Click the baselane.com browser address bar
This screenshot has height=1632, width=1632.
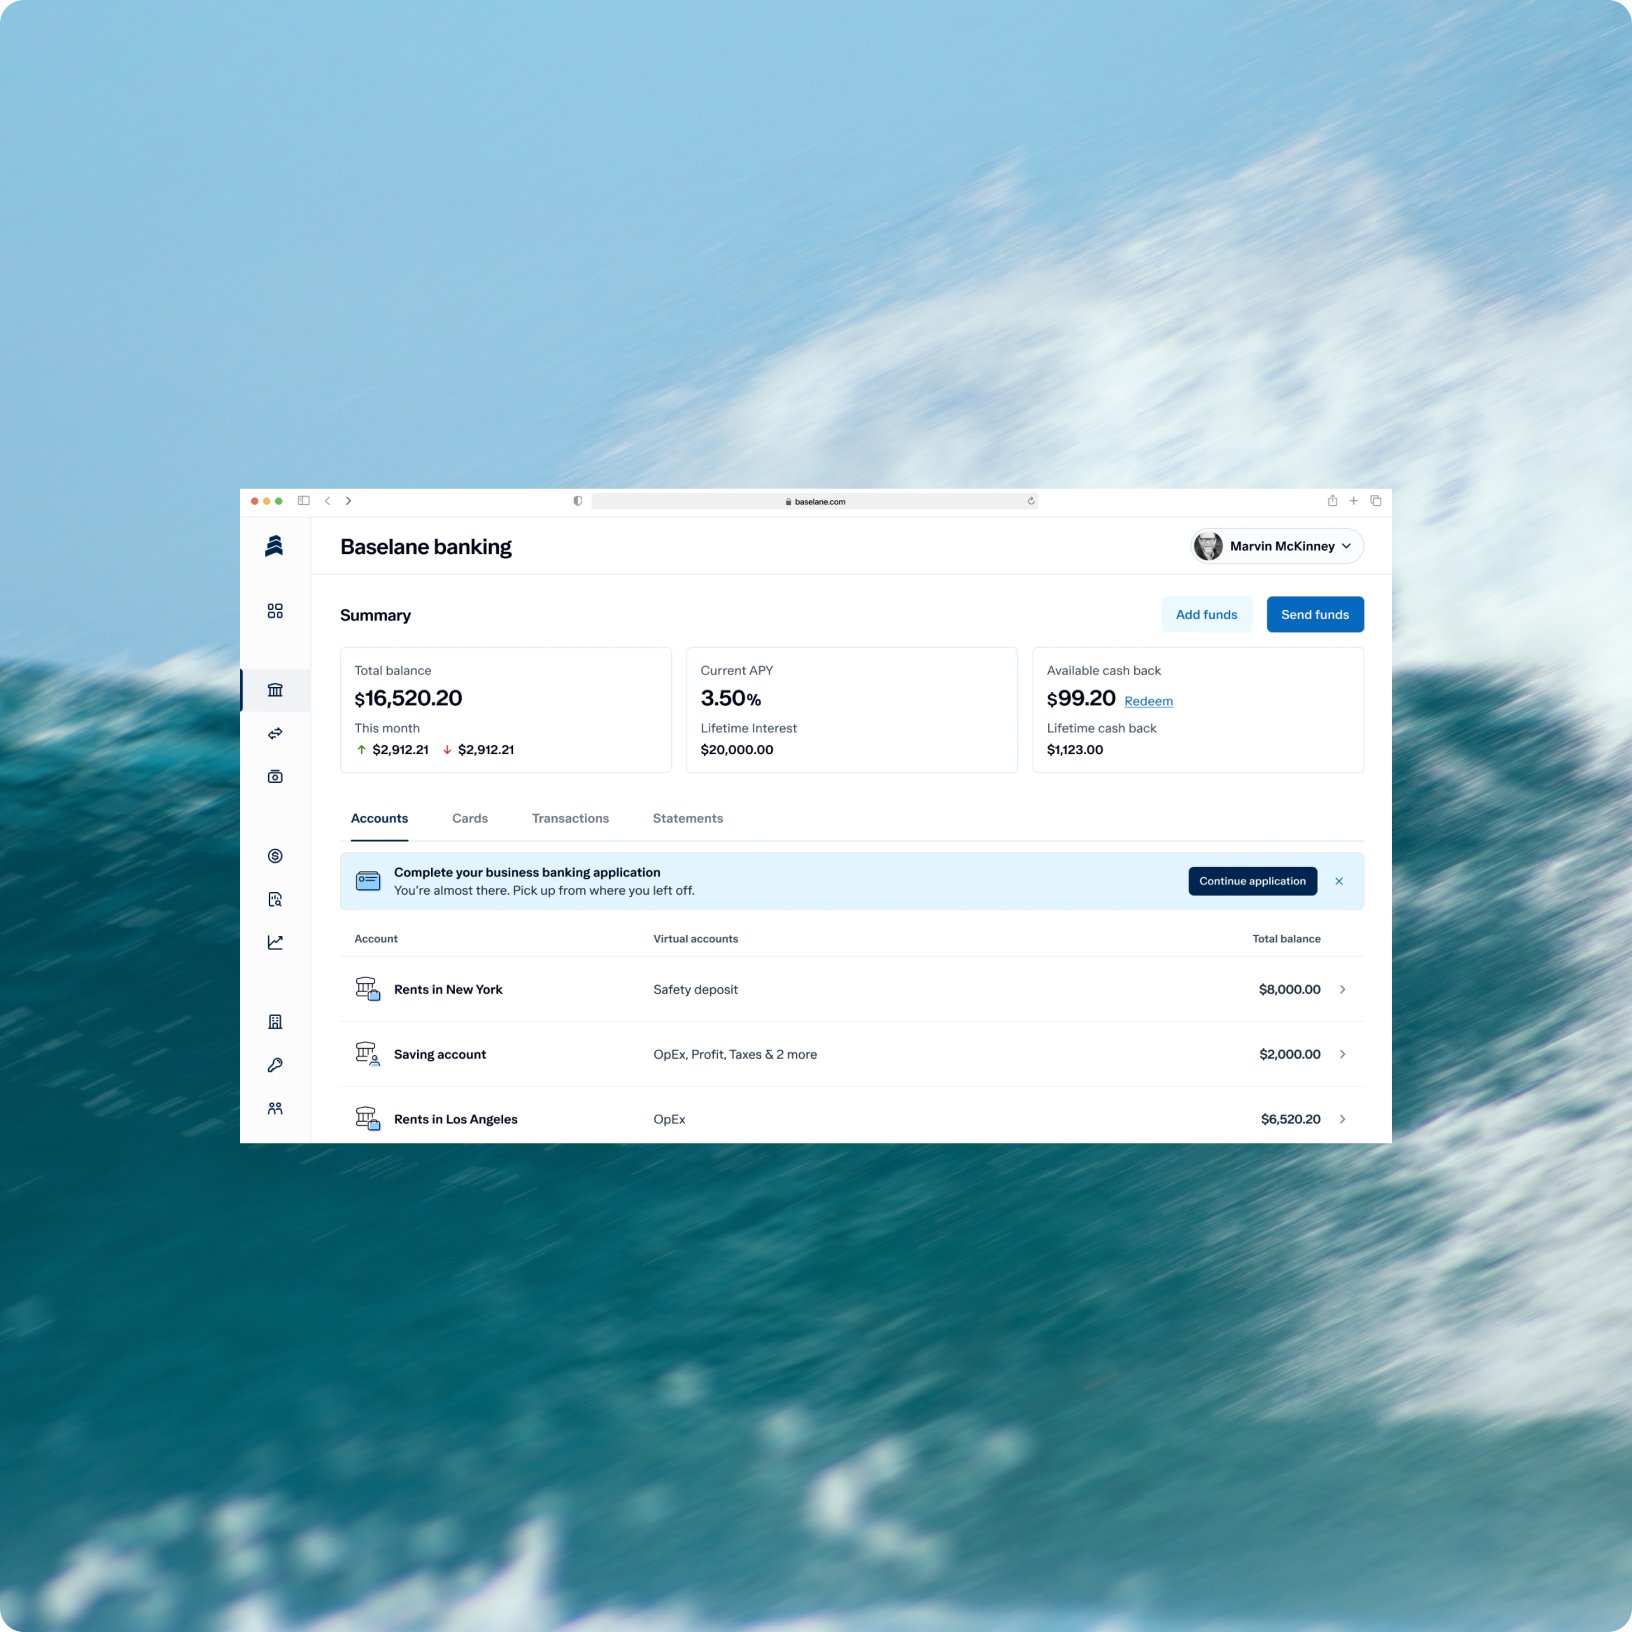(x=815, y=501)
